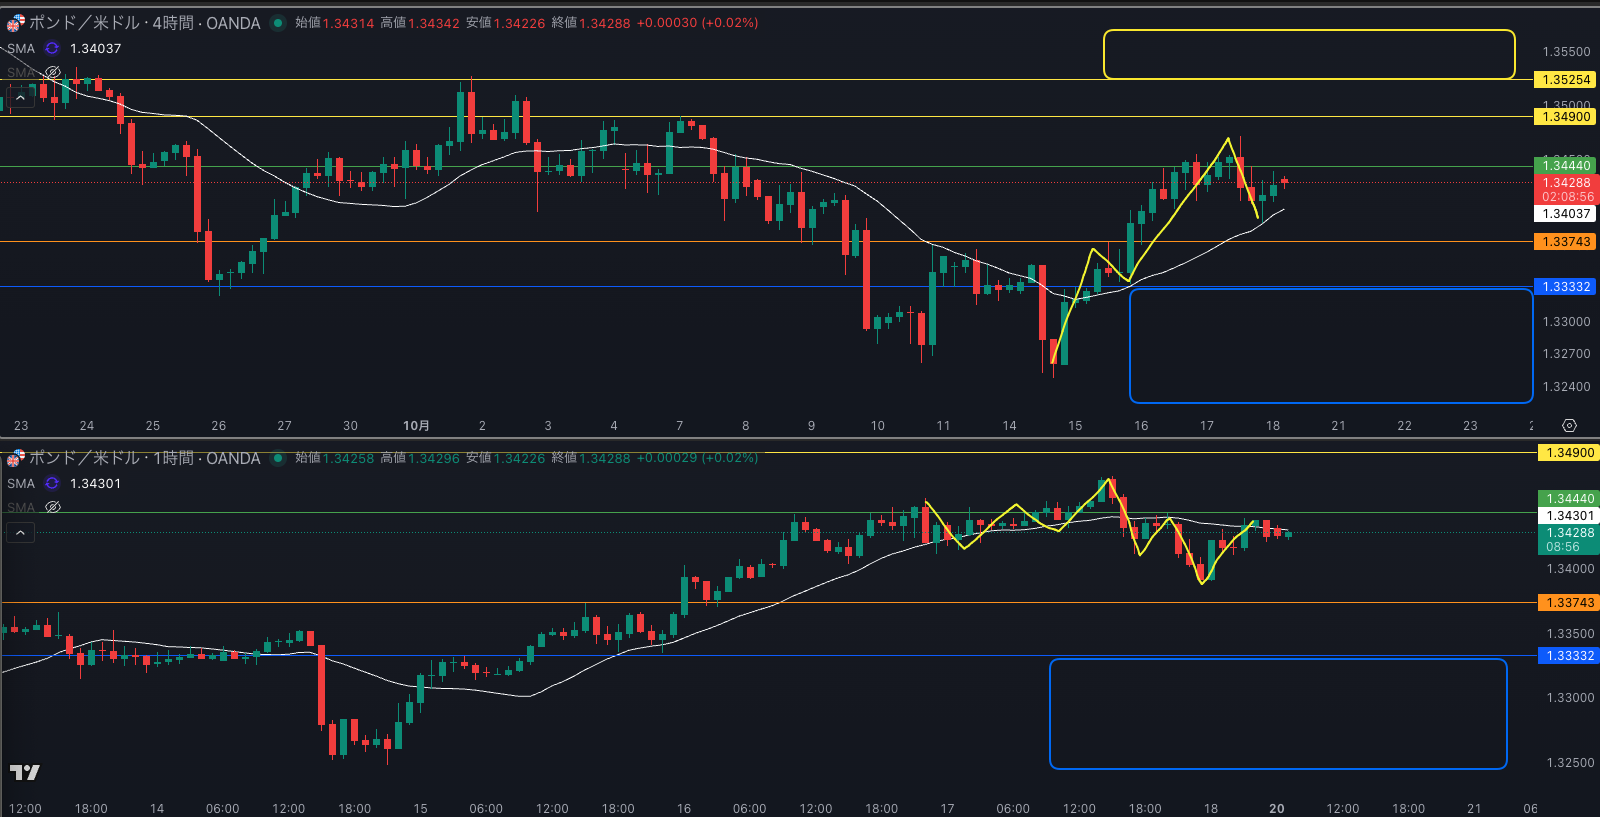The width and height of the screenshot is (1600, 817).
Task: Click the purple SMA refresh icon in the 4時間 chart
Action: pyautogui.click(x=52, y=48)
